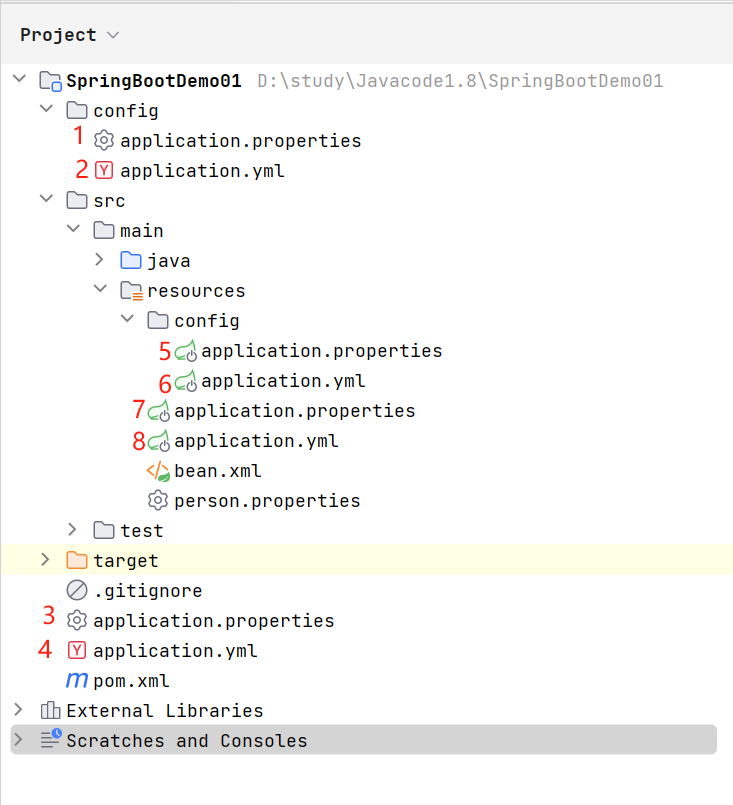Select the test folder name
This screenshot has height=805, width=733.
[x=142, y=531]
